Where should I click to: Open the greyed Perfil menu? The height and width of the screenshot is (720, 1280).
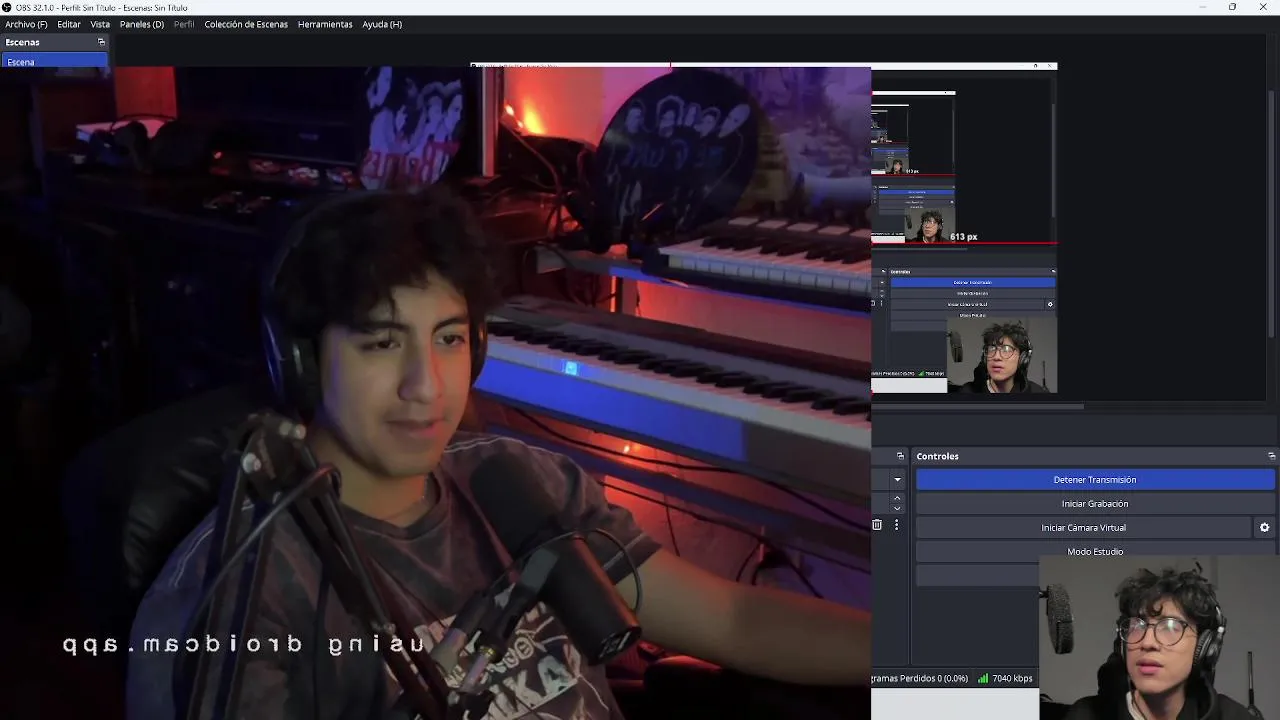click(184, 24)
